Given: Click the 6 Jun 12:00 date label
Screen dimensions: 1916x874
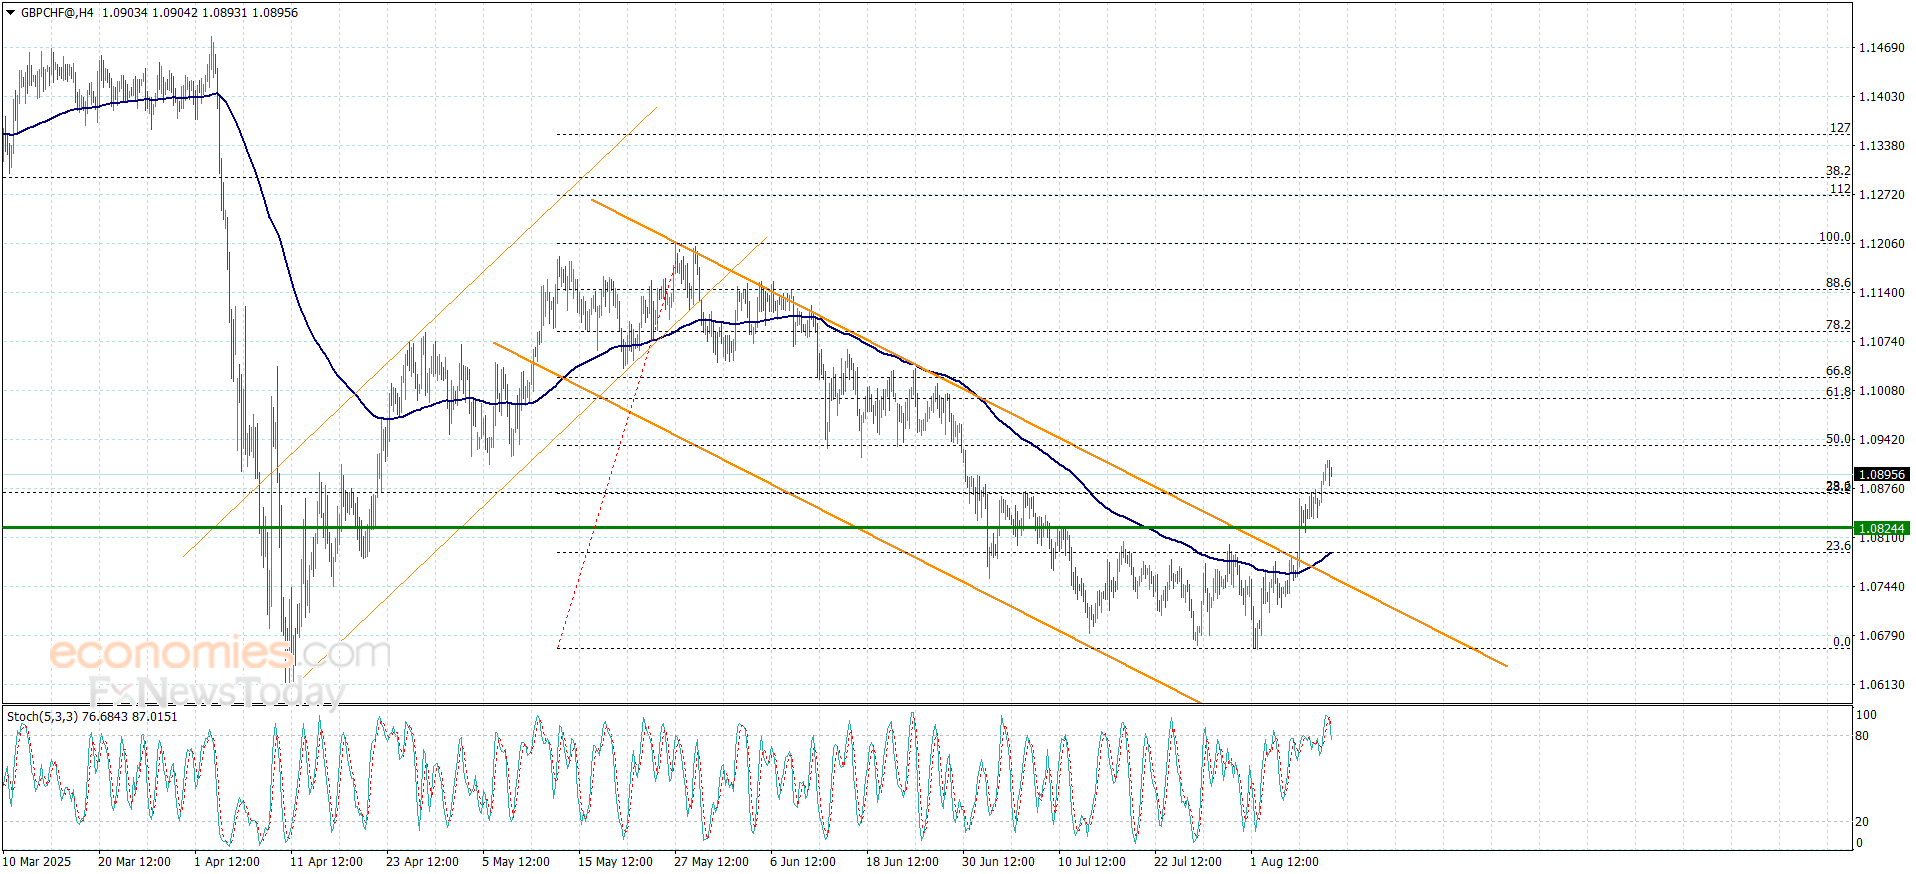Looking at the screenshot, I should (x=803, y=862).
